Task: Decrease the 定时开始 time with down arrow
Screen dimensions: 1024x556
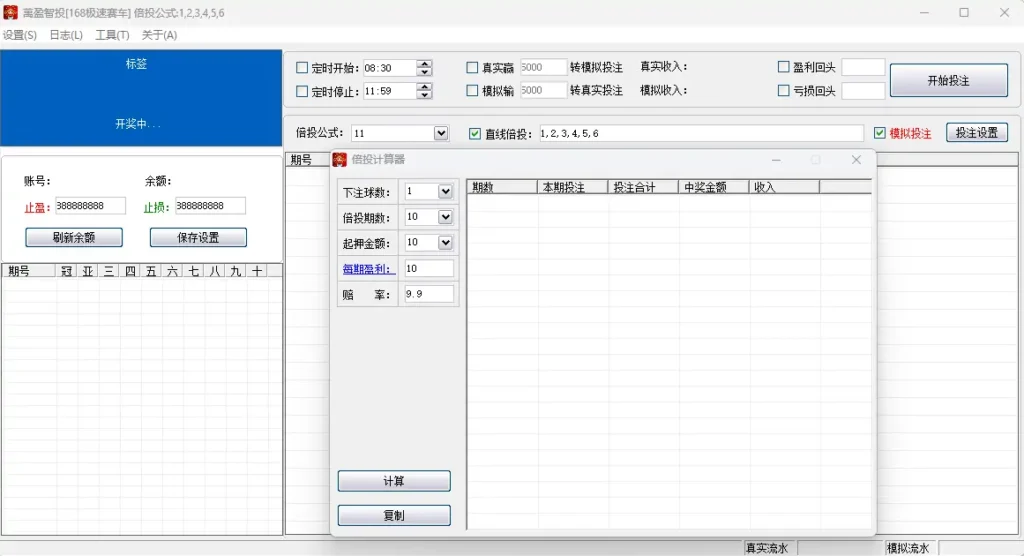Action: click(424, 72)
